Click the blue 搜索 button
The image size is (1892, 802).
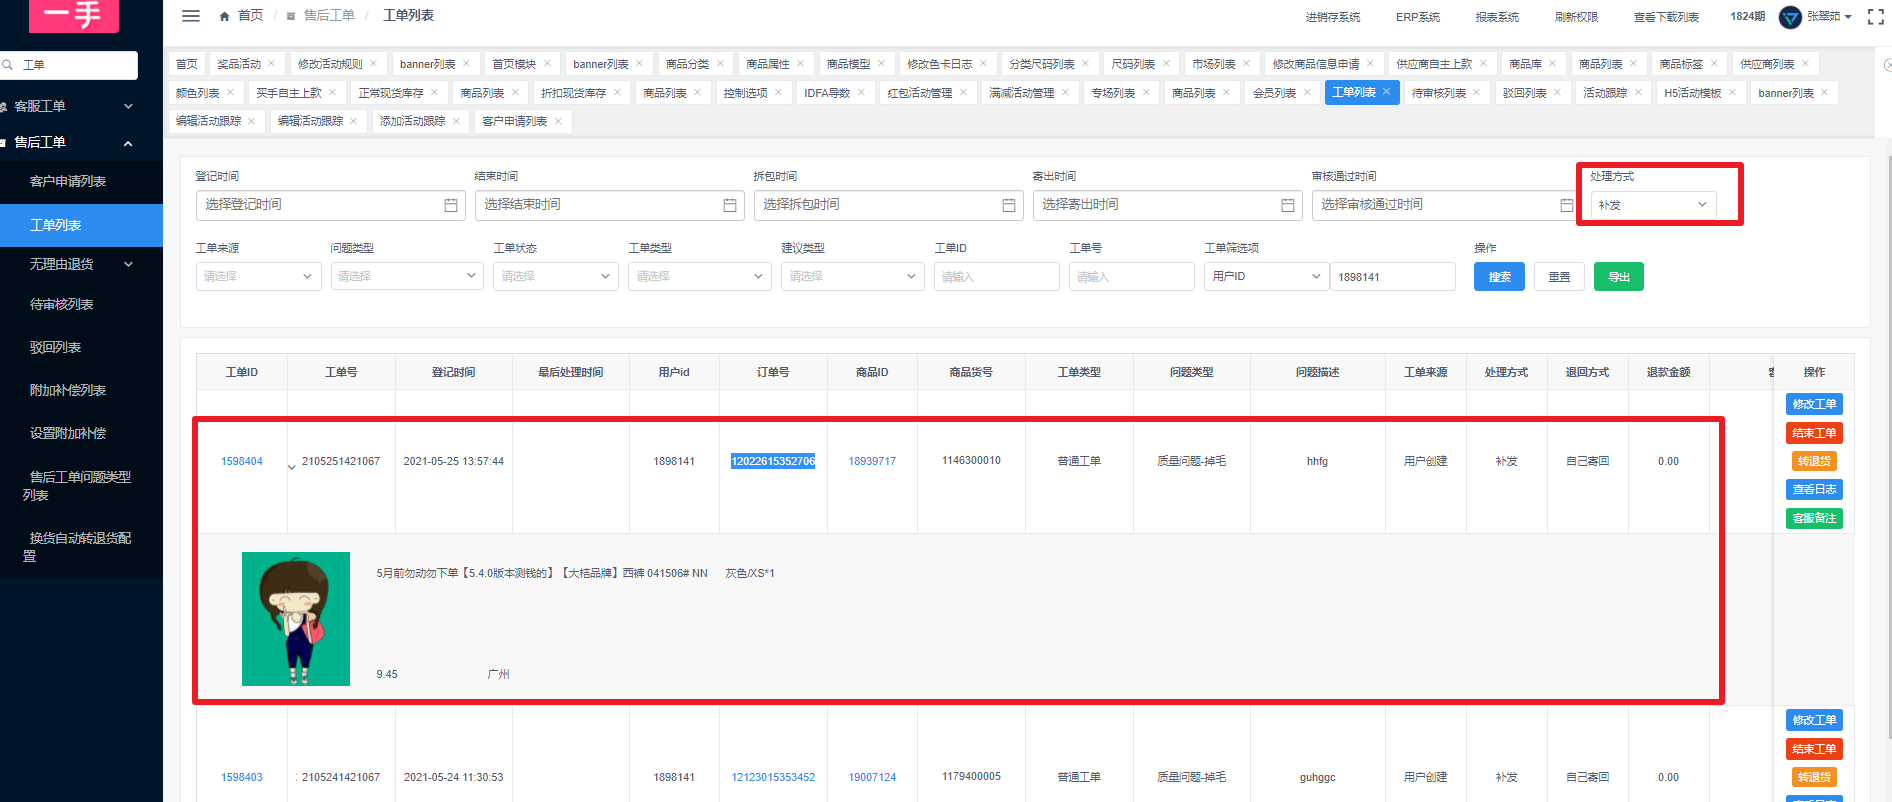(x=1499, y=277)
